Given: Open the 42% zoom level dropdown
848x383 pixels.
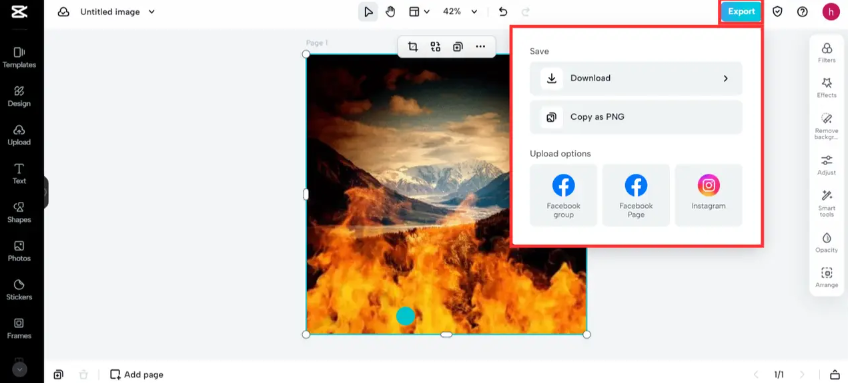Looking at the screenshot, I should click(460, 12).
